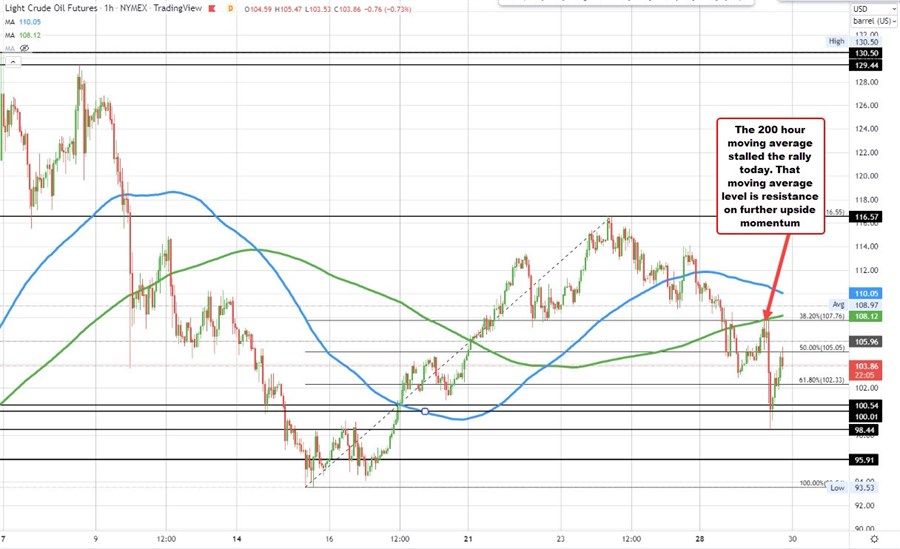This screenshot has height=549, width=900.
Task: Click the green 108.12 MA price label
Action: pos(866,316)
